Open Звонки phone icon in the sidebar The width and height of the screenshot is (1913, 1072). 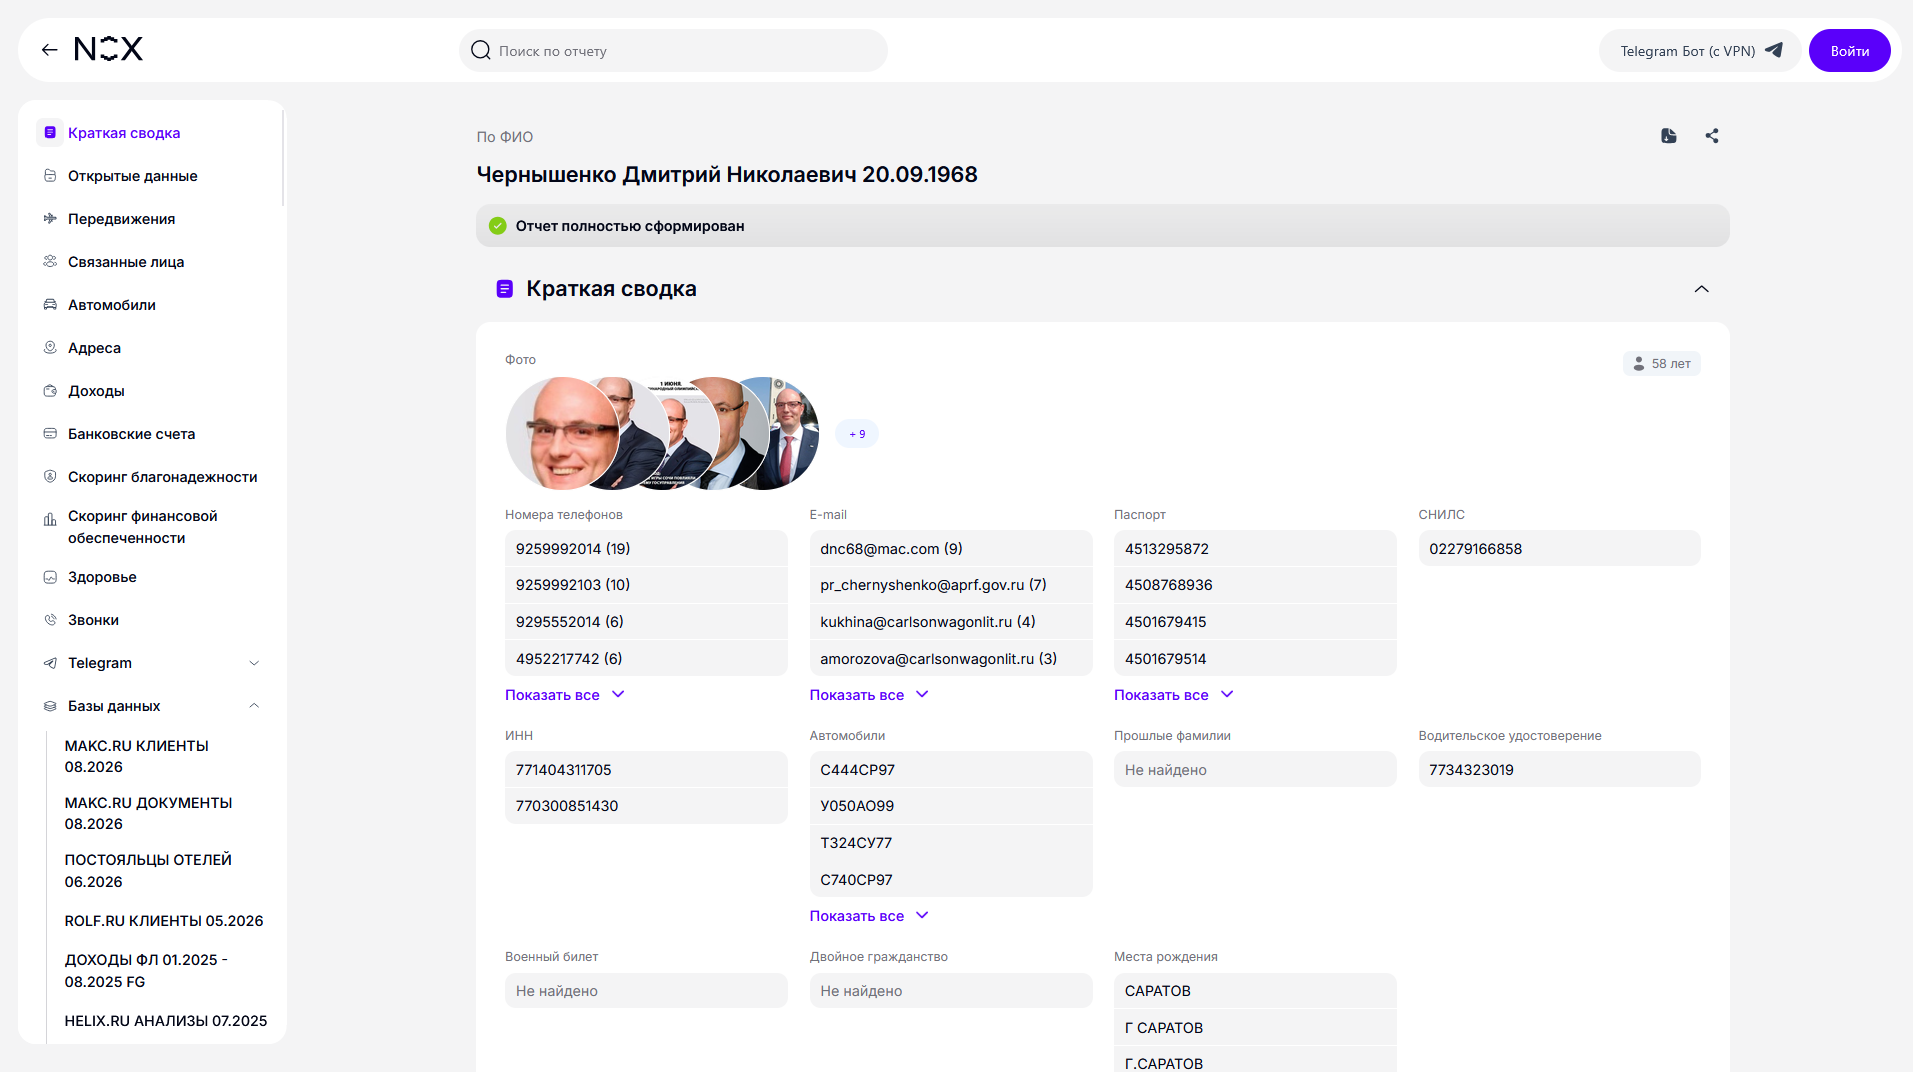point(50,620)
